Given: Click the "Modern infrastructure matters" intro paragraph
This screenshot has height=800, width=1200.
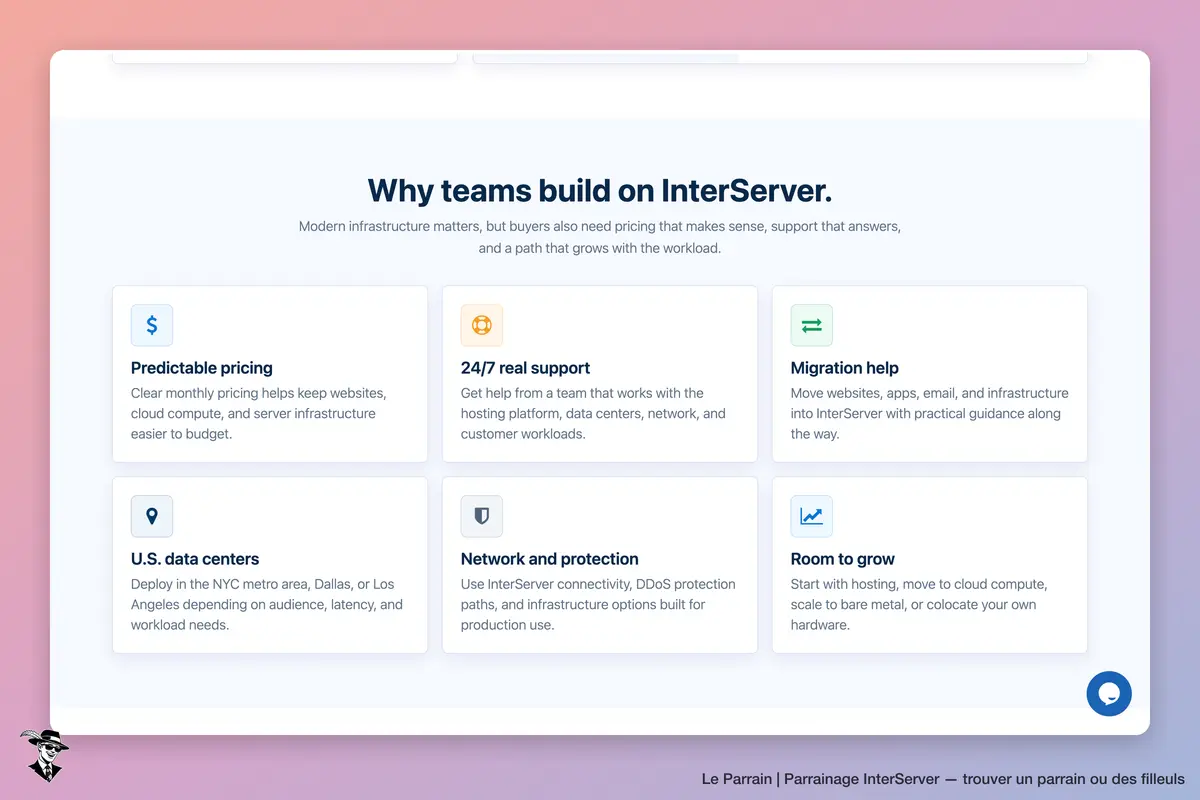Looking at the screenshot, I should [600, 237].
